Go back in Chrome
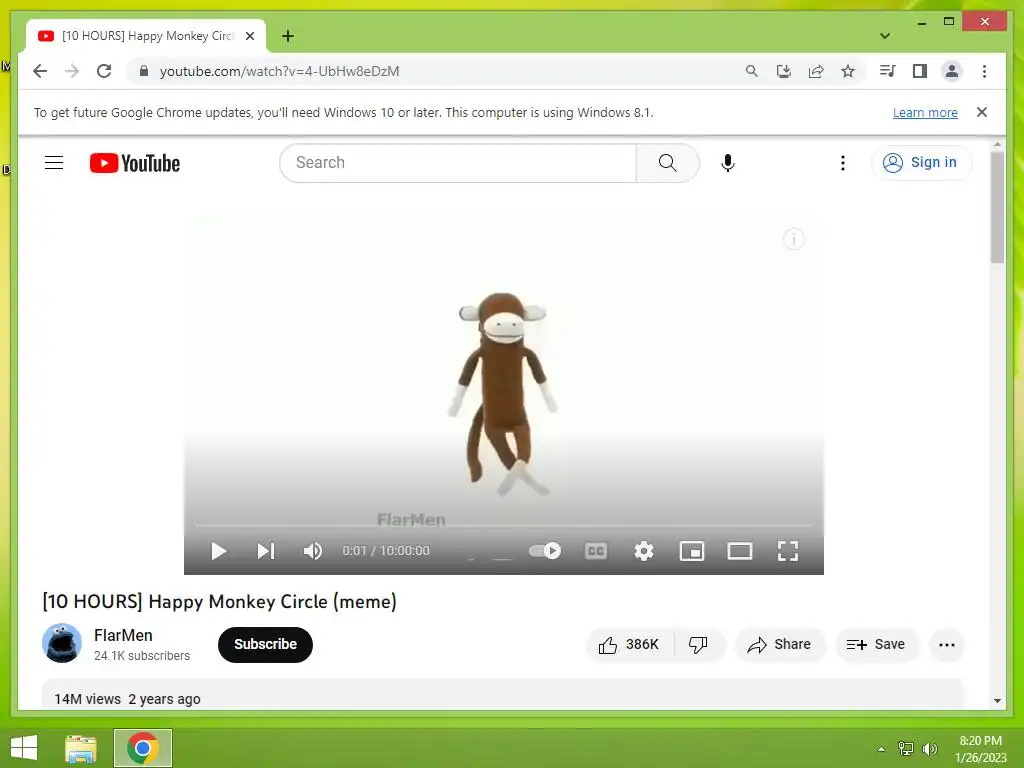This screenshot has width=1024, height=768. coord(40,71)
